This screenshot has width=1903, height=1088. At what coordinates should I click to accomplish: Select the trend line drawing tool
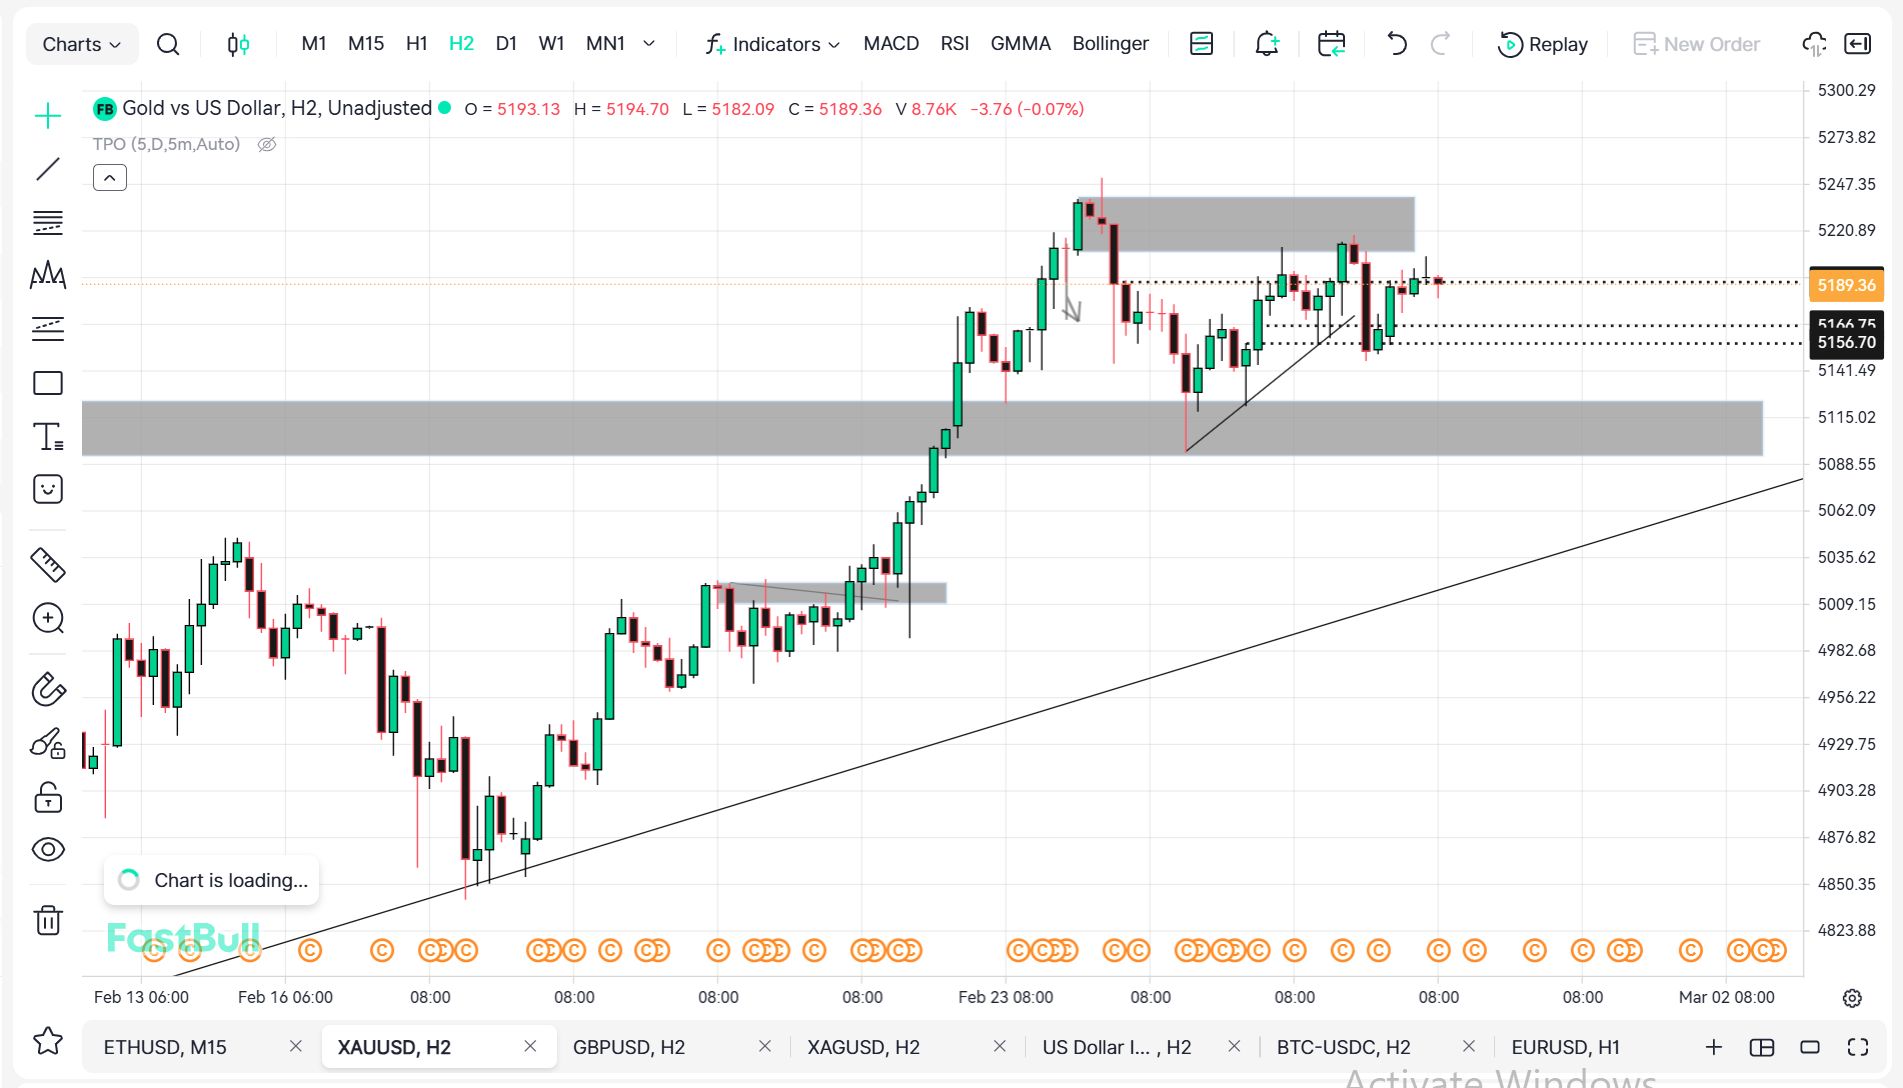[48, 169]
